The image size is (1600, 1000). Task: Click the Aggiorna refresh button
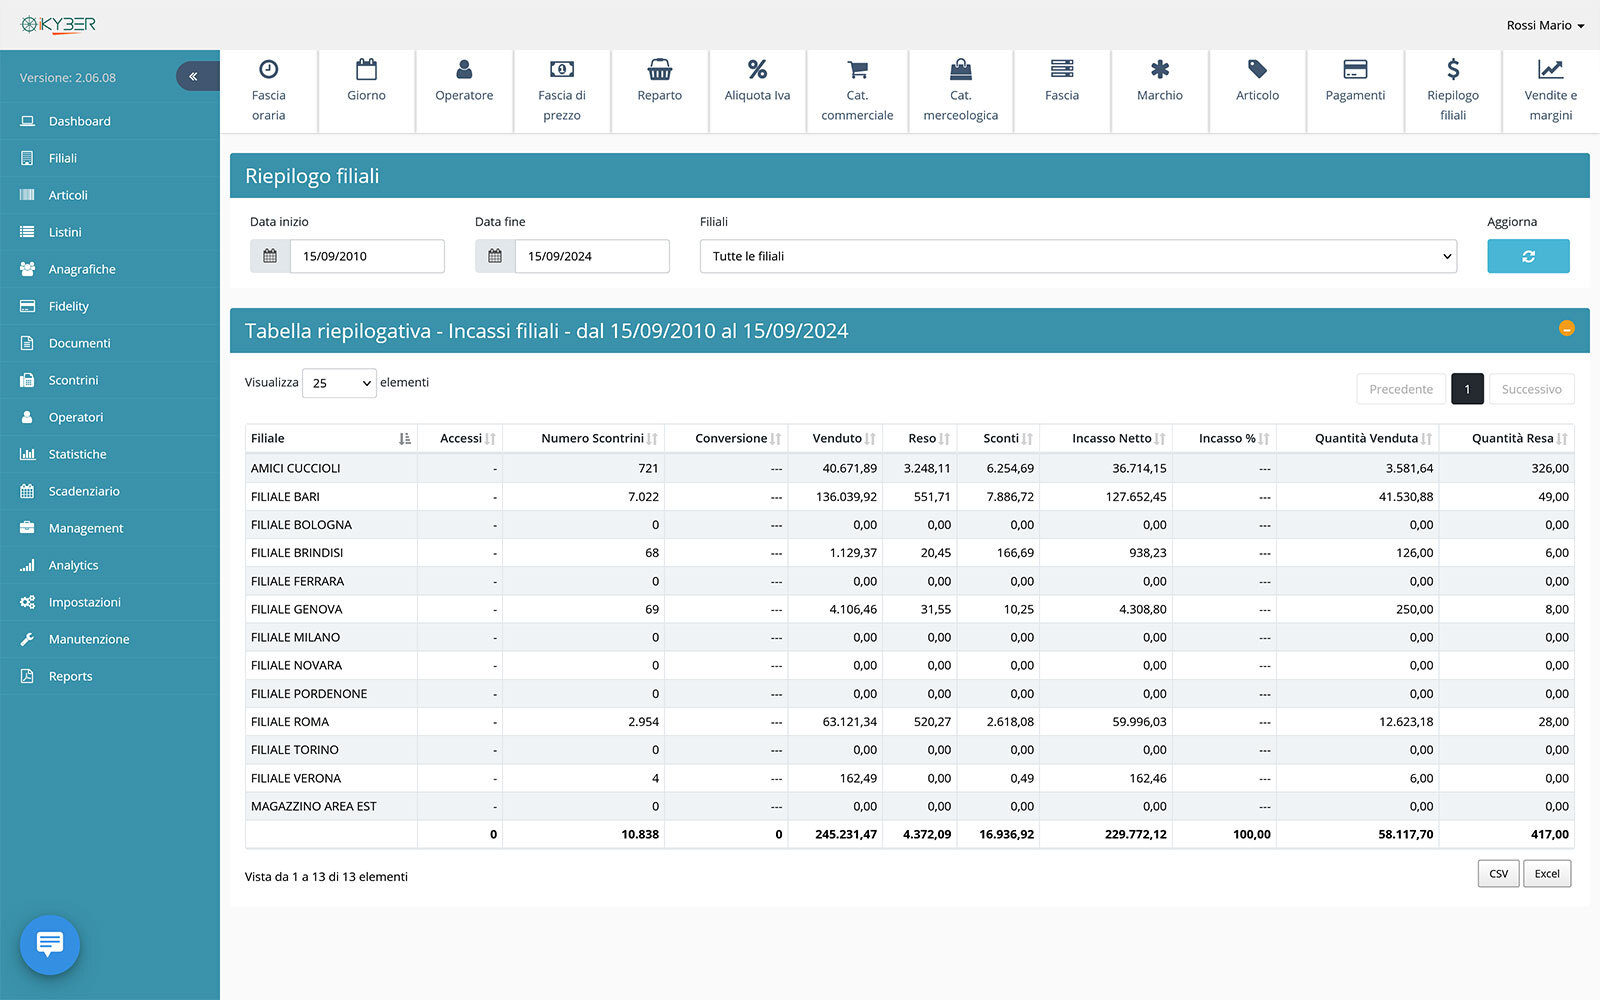(x=1528, y=256)
